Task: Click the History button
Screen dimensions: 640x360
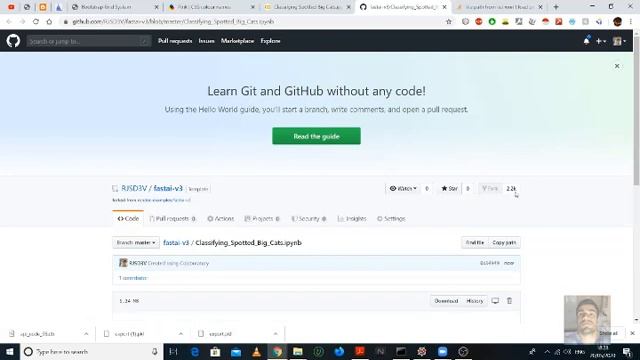Action: 474,301
